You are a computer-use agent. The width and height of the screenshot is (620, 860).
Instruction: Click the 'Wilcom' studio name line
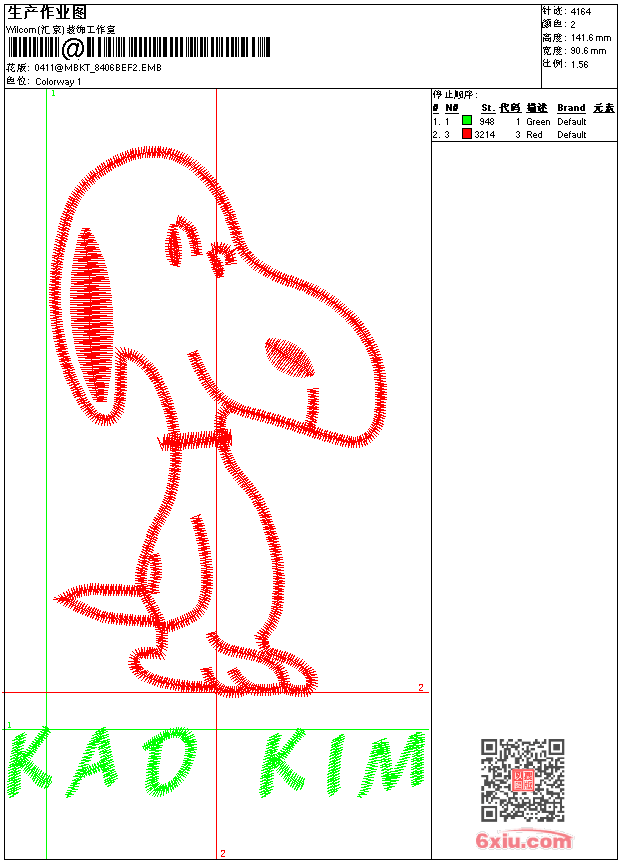[61, 30]
